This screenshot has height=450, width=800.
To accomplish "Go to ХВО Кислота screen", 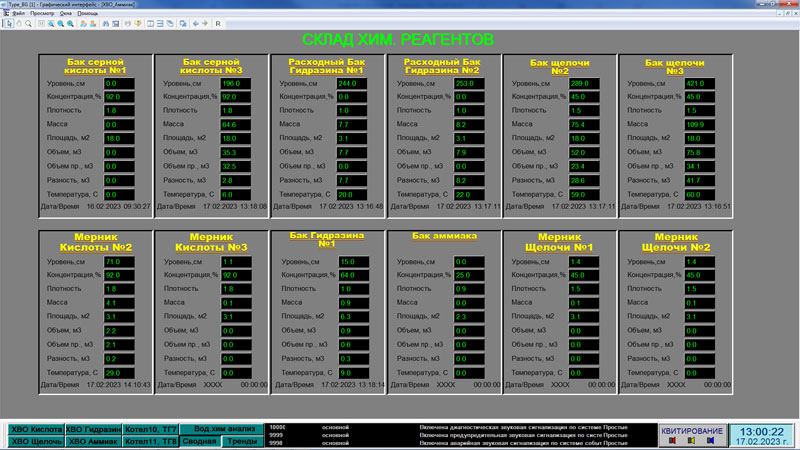I will [x=36, y=429].
